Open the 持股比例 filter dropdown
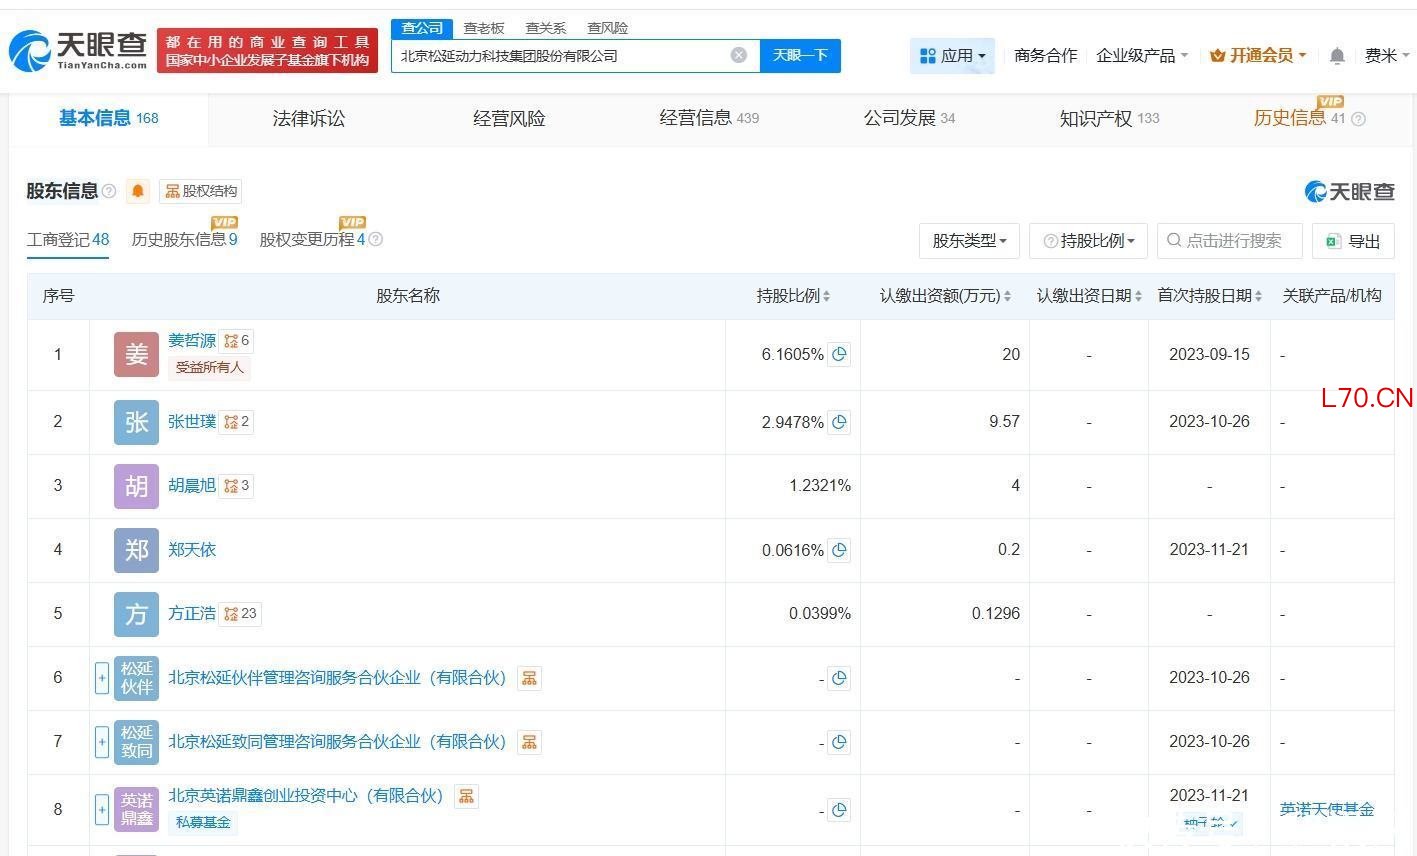This screenshot has width=1417, height=856. 1088,241
